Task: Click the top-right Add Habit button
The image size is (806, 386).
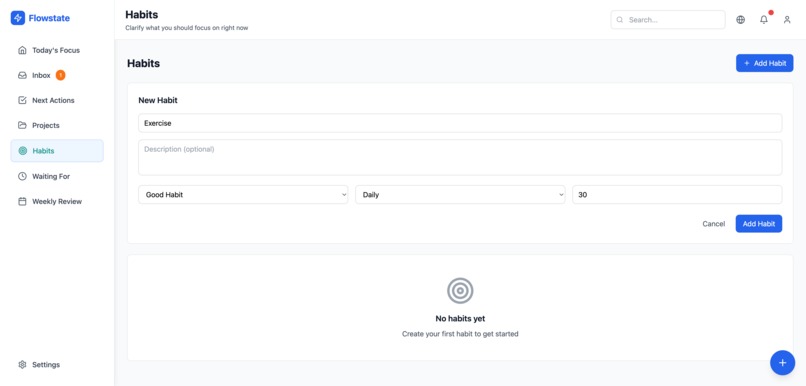Action: tap(764, 63)
